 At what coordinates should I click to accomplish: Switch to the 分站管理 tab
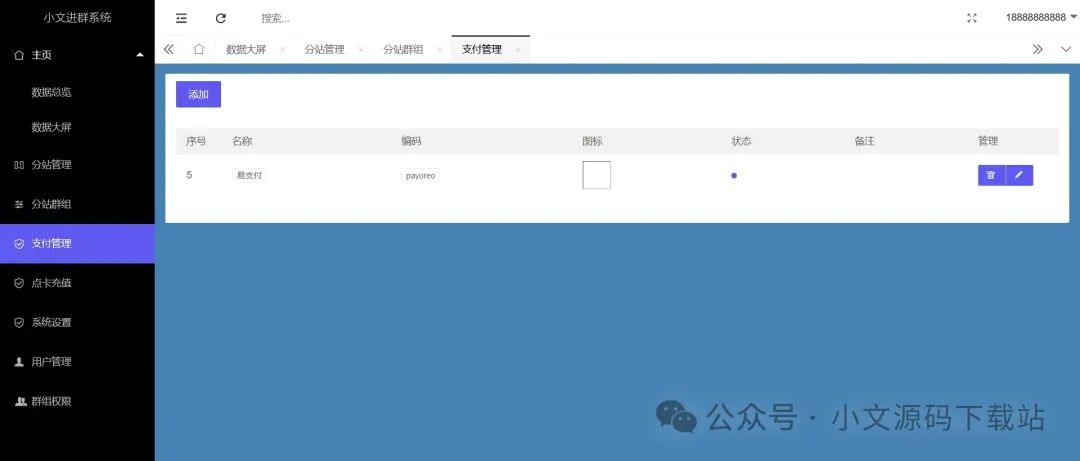[x=324, y=50]
